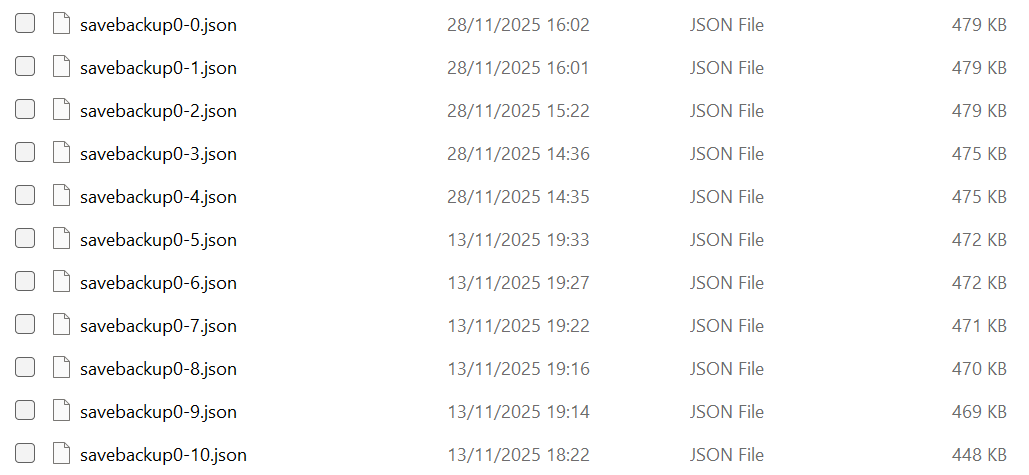Check the box next to savebackup0-6.json
Viewport: 1029px width, 475px height.
(x=25, y=283)
